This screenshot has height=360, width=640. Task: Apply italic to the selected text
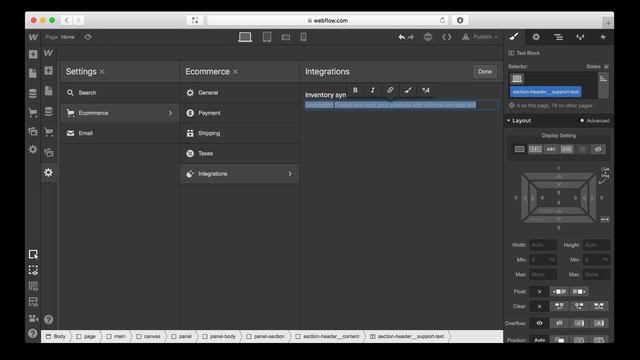(x=373, y=90)
